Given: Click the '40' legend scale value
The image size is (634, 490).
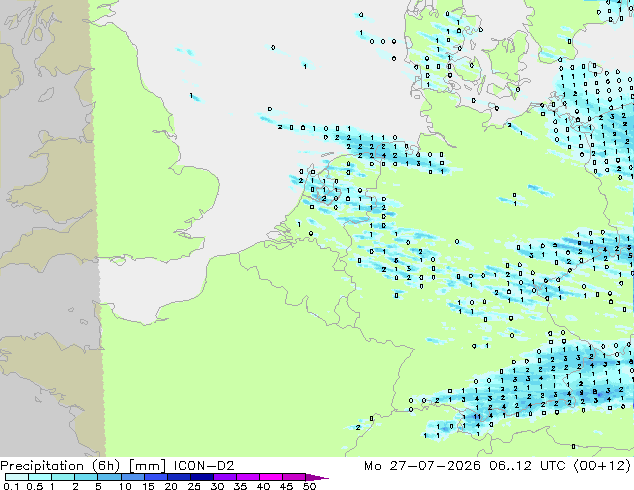Looking at the screenshot, I should [263, 486].
